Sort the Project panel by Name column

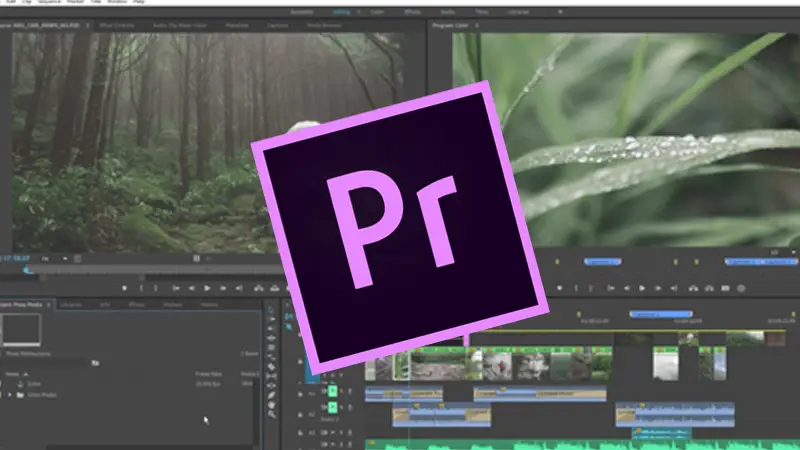16,374
